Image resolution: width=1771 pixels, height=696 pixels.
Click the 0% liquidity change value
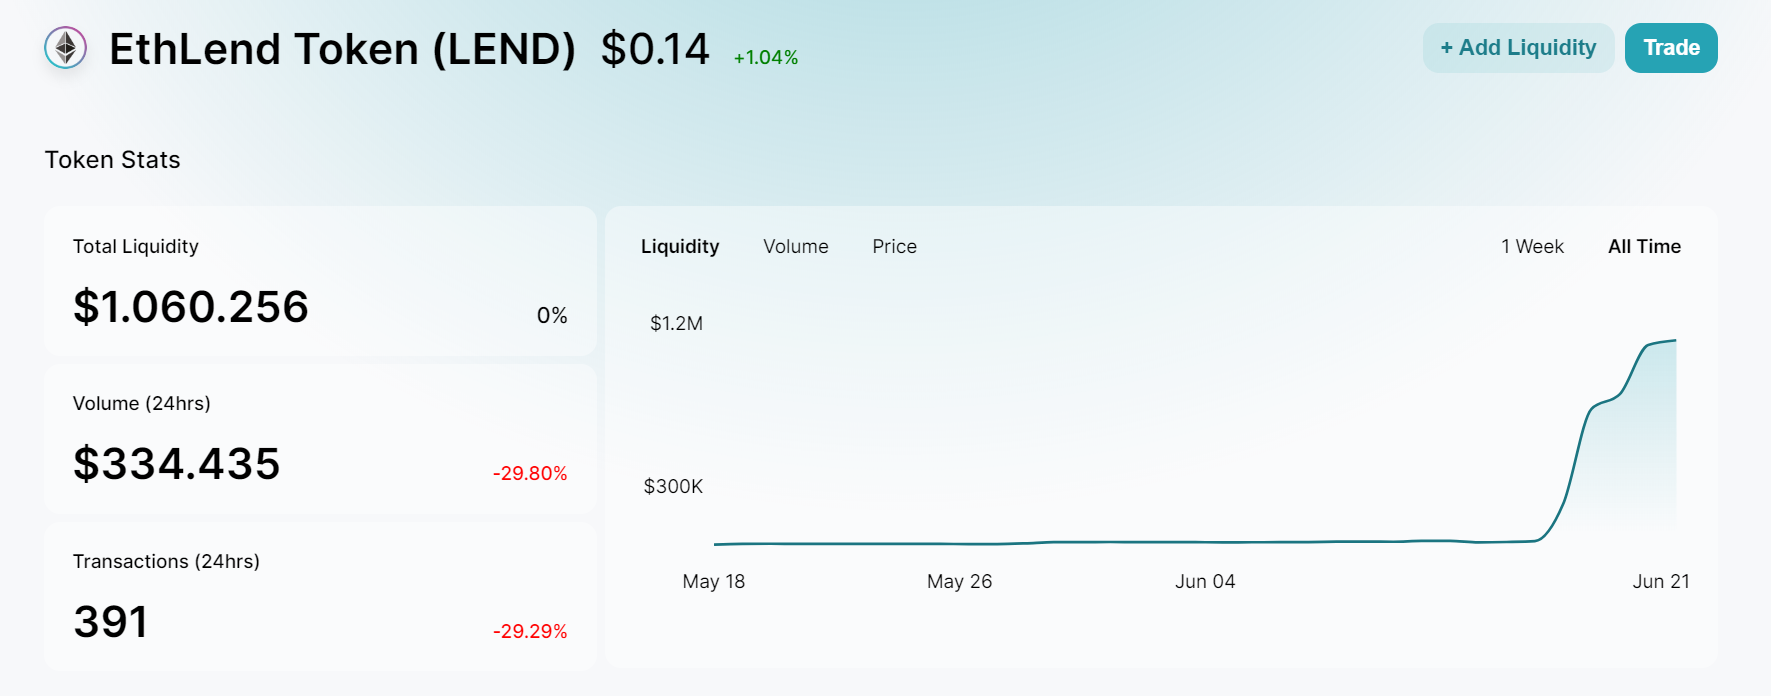(552, 316)
